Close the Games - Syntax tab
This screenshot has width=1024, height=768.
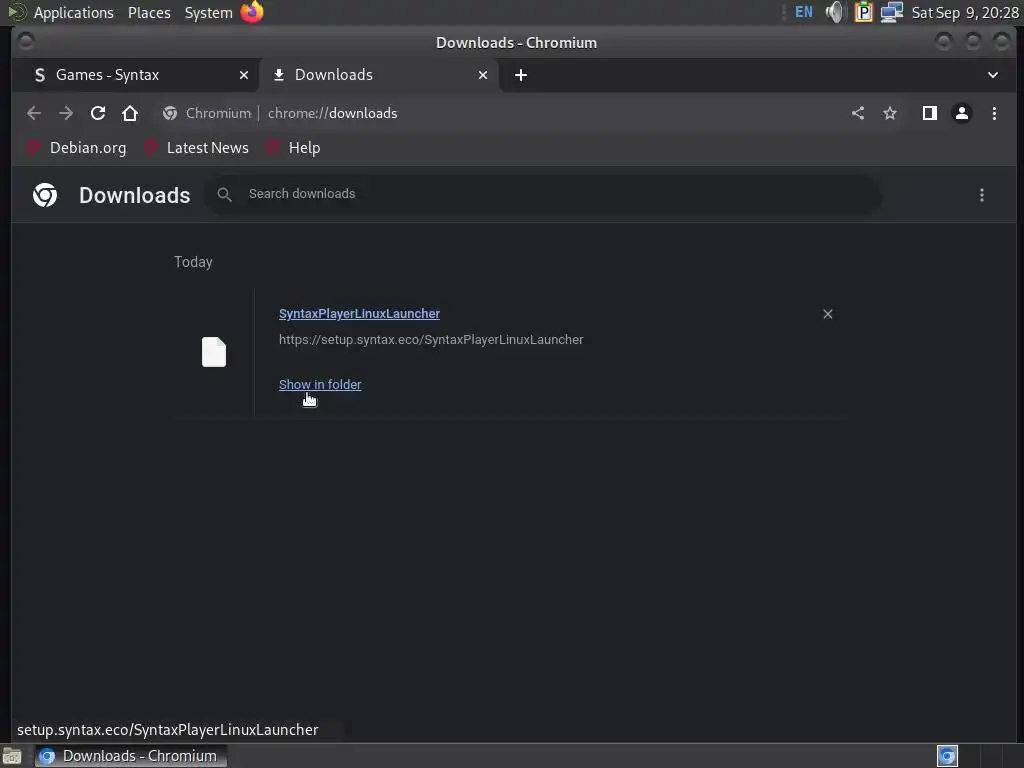(244, 75)
